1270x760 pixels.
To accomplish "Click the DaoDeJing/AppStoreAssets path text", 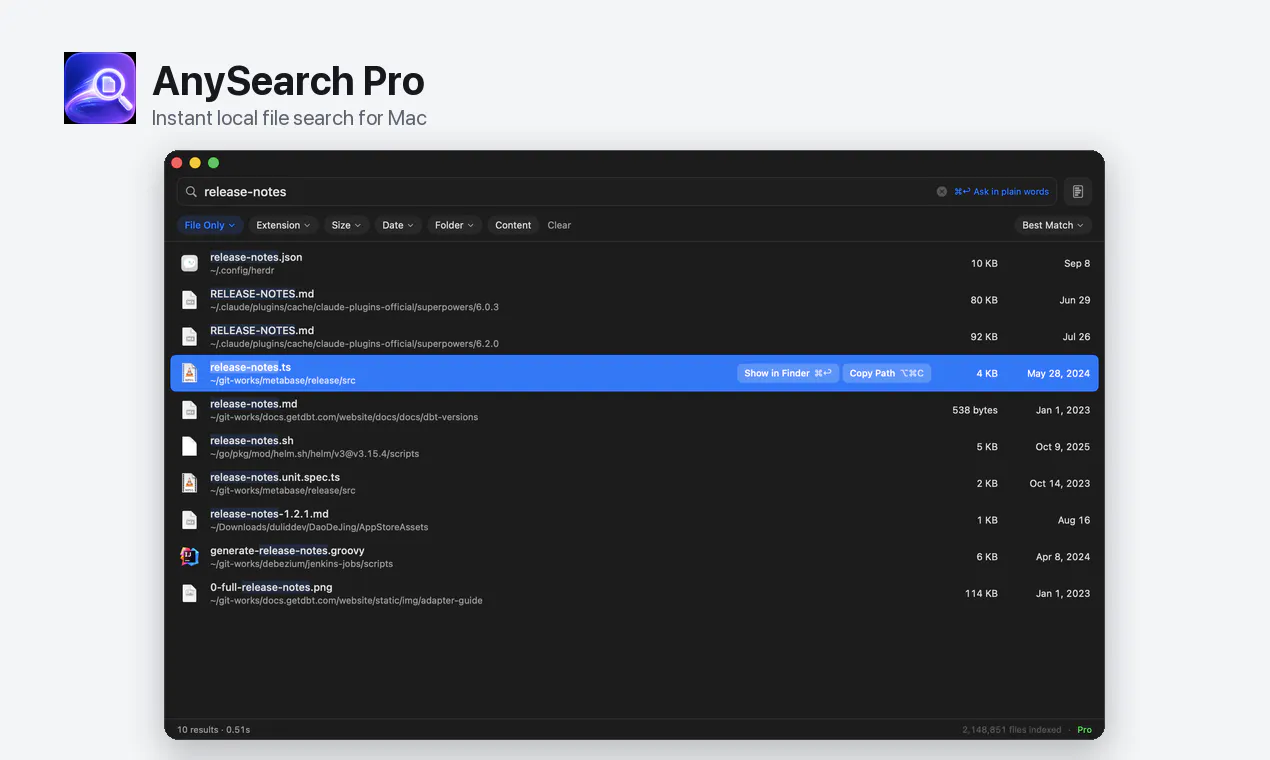I will [319, 527].
